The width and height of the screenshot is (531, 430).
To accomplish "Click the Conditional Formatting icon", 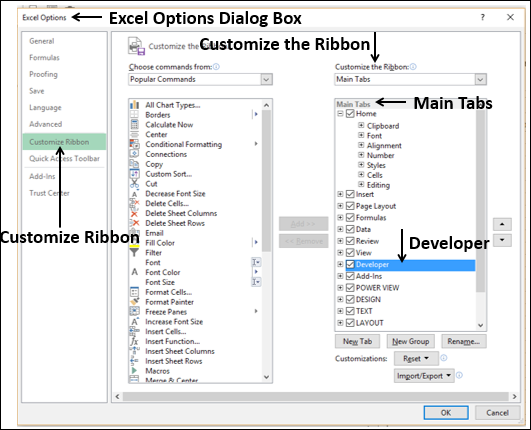I will (x=134, y=144).
